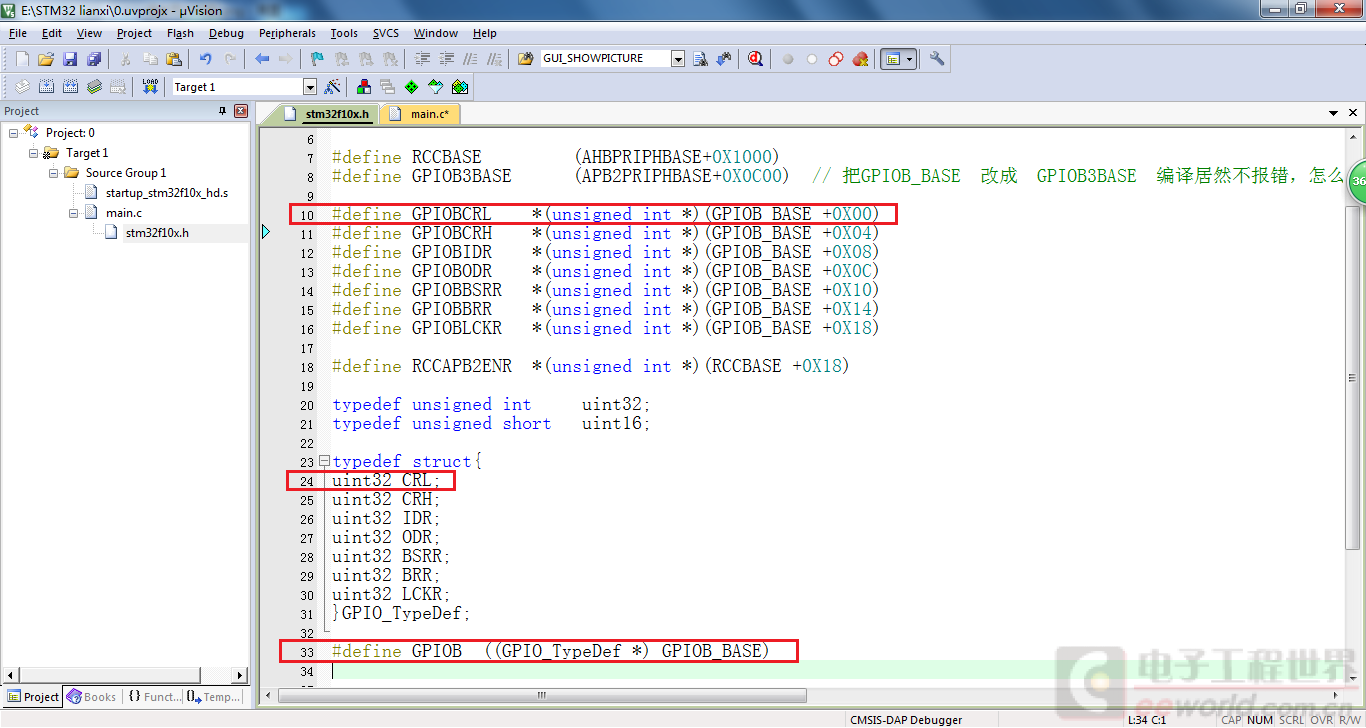Open a file using the folder icon
Screen dimensions: 1366x728
[46, 59]
